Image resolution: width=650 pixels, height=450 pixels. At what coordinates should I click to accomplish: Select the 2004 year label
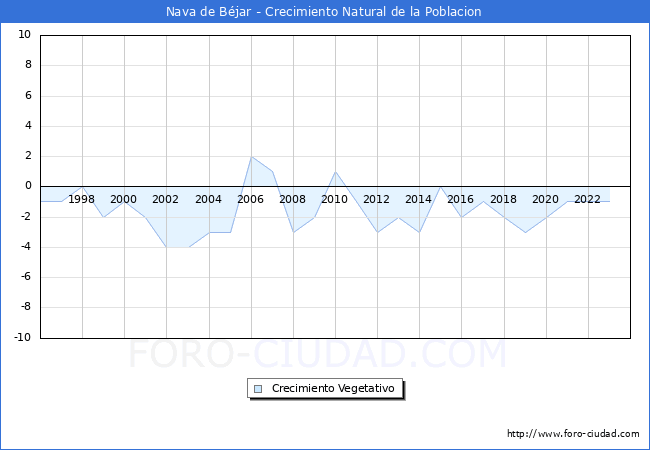pyautogui.click(x=208, y=199)
